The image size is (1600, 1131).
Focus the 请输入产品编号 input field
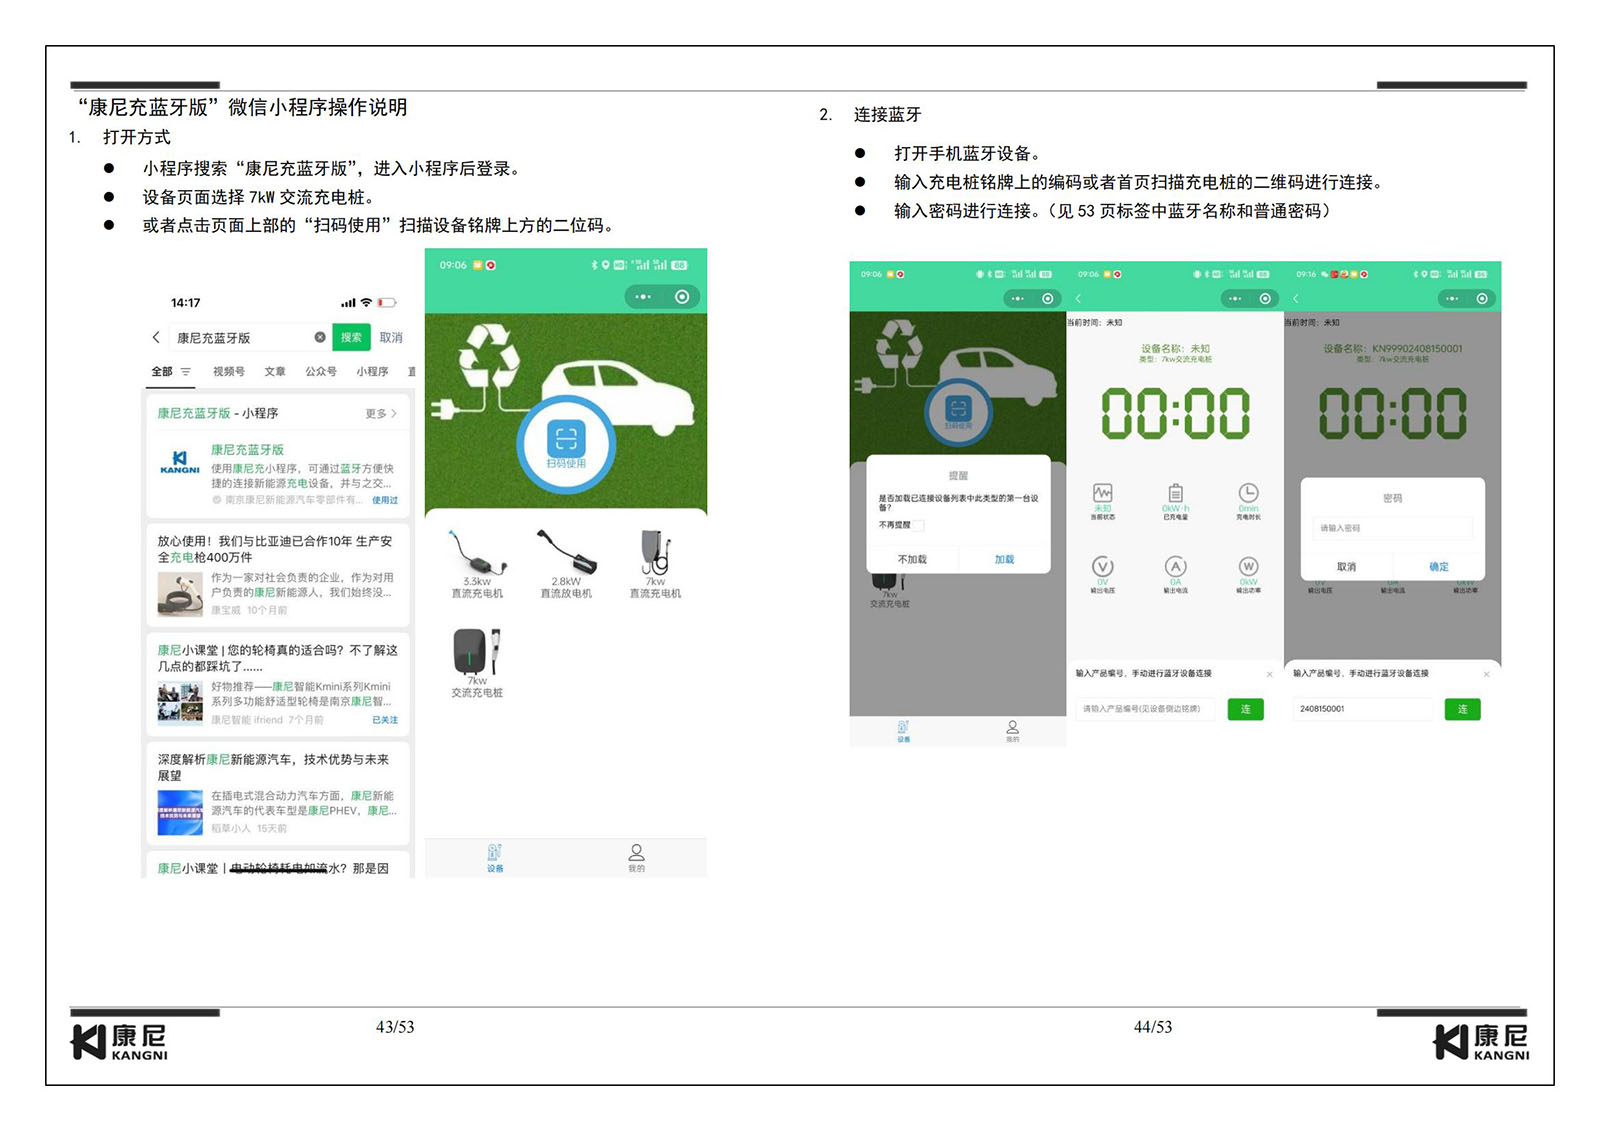(1146, 709)
